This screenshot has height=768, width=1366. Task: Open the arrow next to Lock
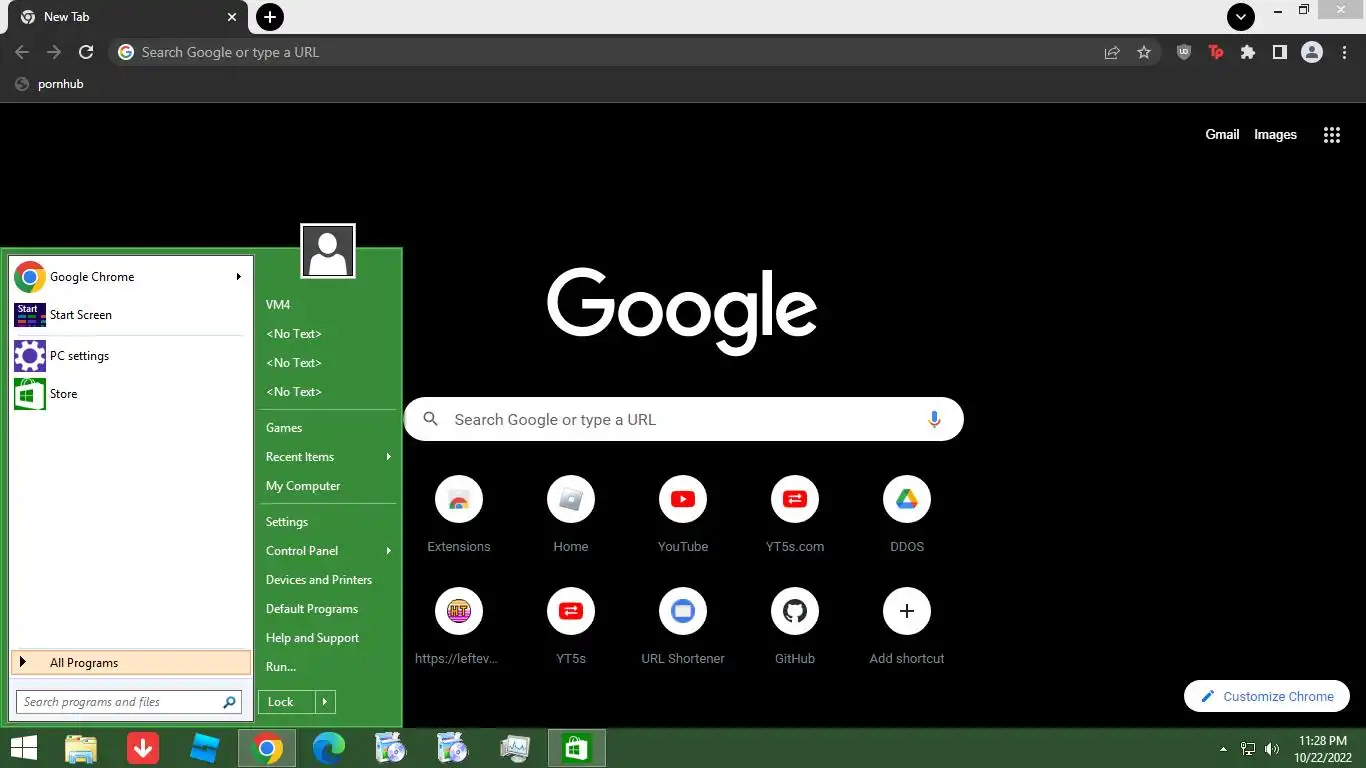(325, 702)
